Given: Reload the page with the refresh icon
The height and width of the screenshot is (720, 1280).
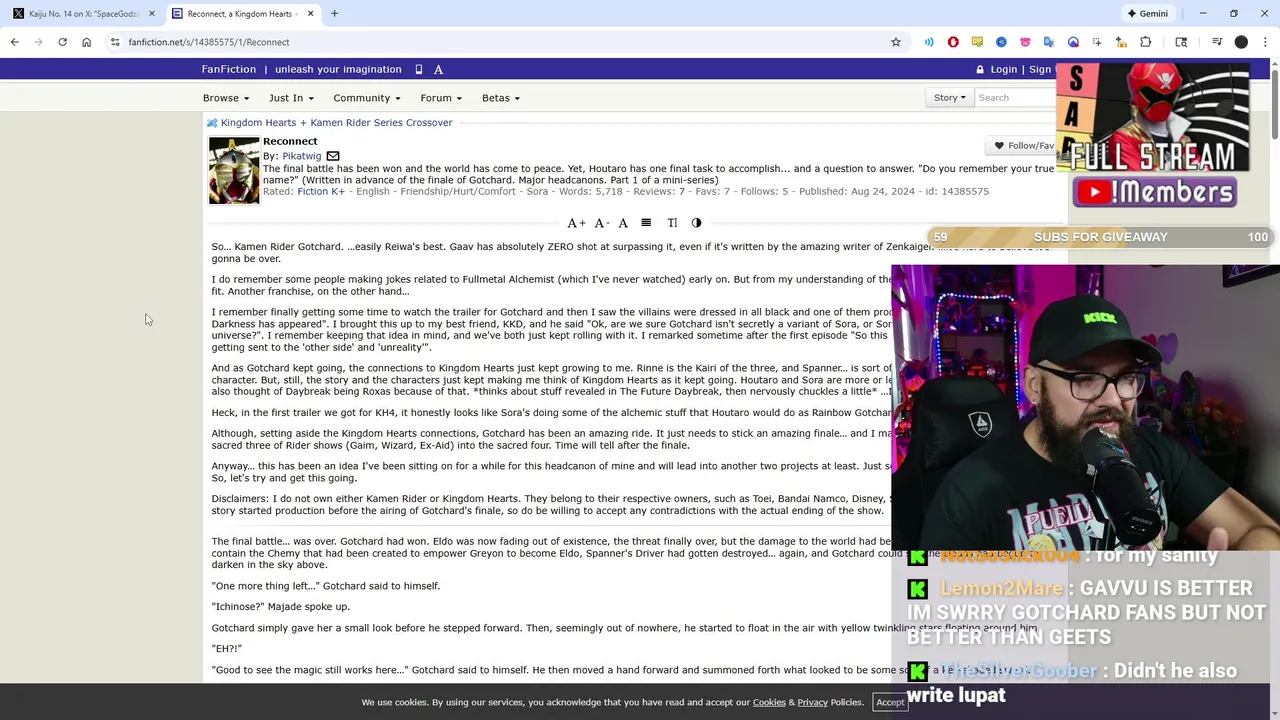Looking at the screenshot, I should click(x=62, y=42).
